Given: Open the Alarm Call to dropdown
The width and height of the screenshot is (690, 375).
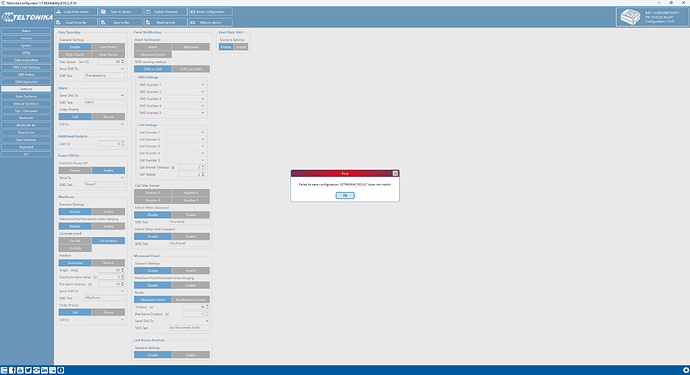Looking at the screenshot, I should click(104, 124).
